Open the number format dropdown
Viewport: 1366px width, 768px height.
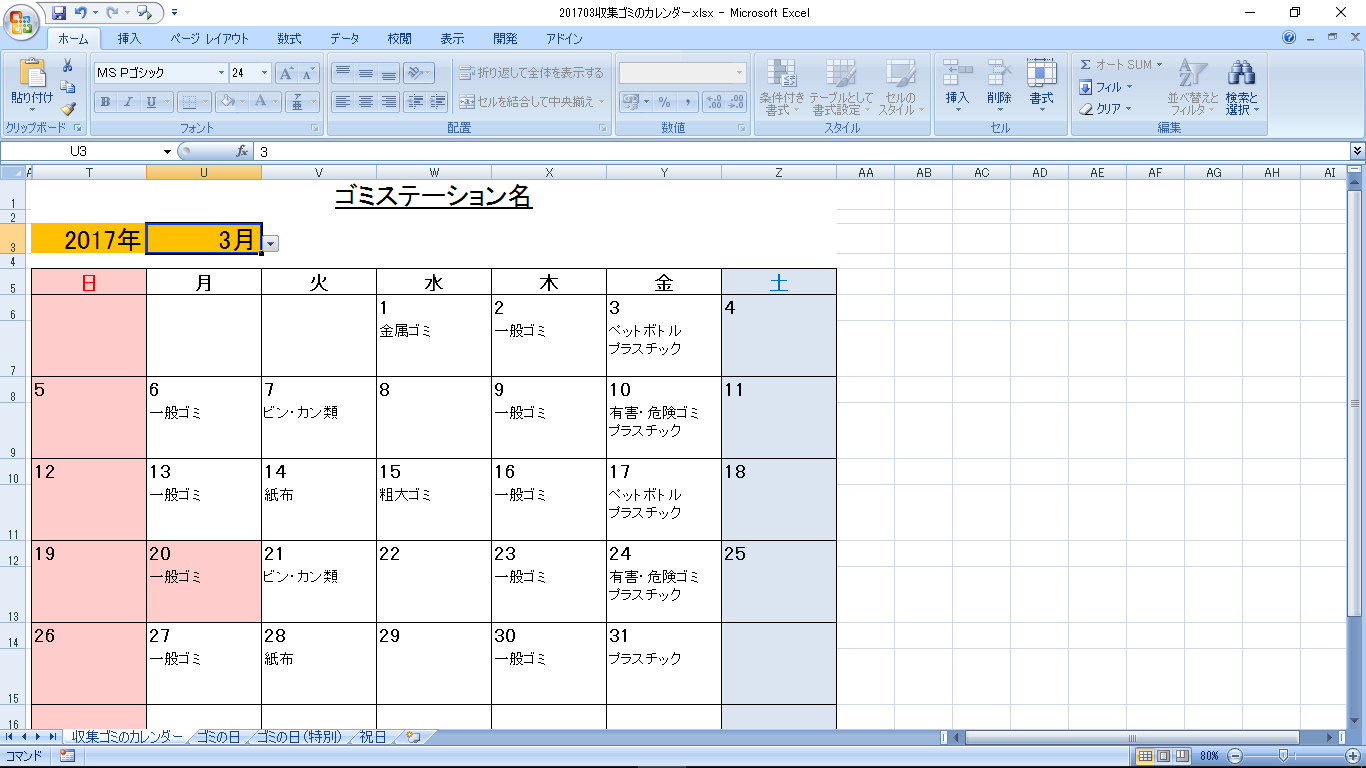(740, 73)
